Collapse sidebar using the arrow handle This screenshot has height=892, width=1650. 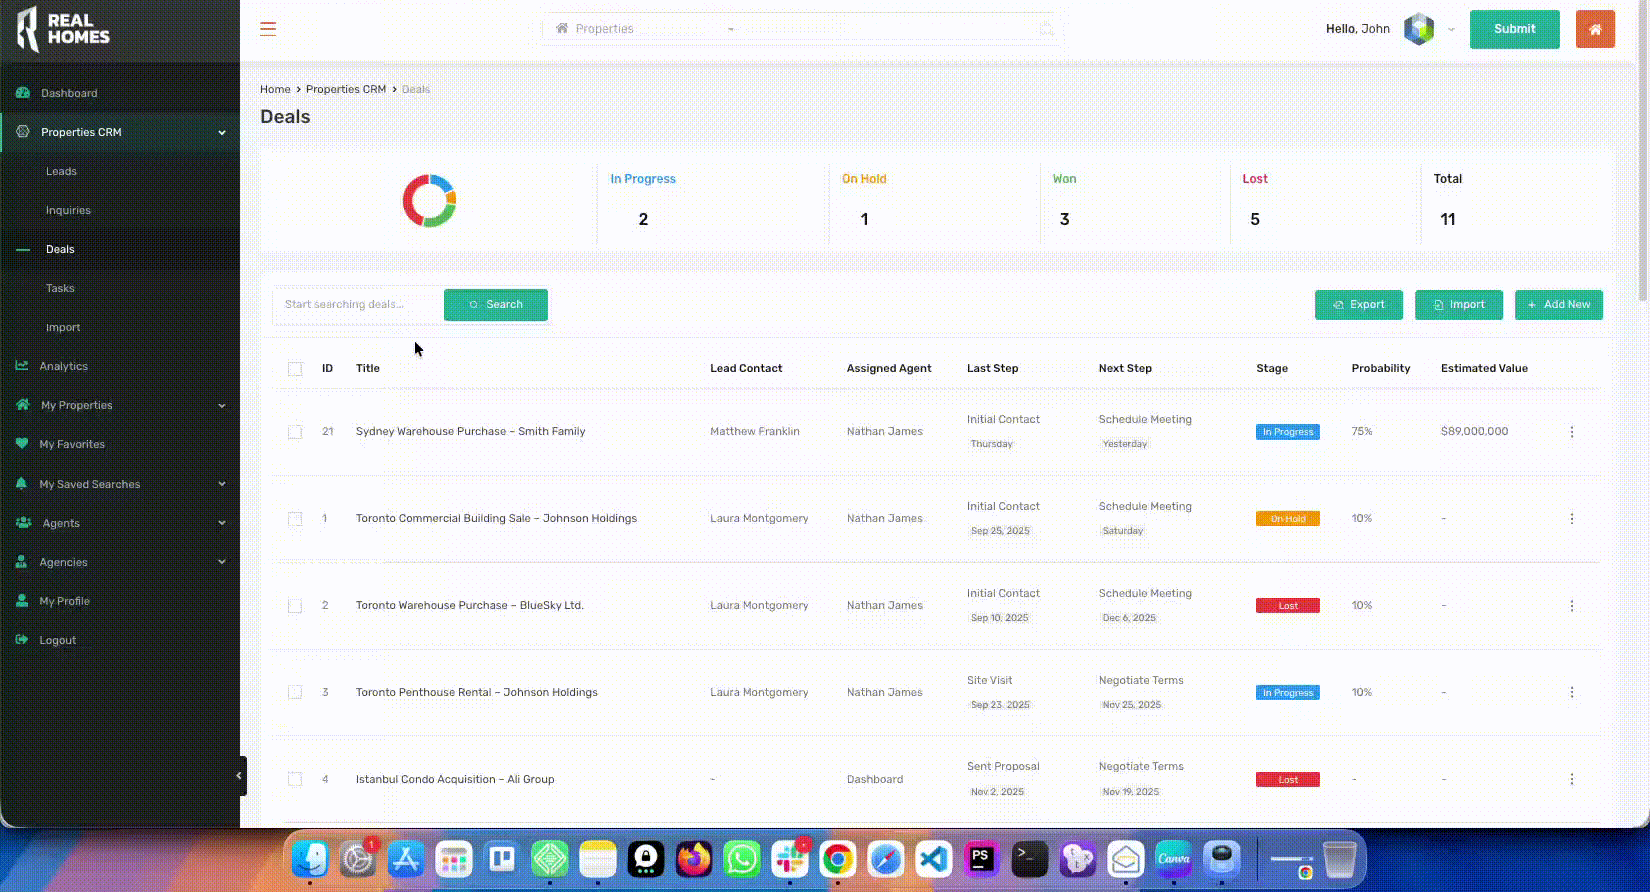coord(239,775)
